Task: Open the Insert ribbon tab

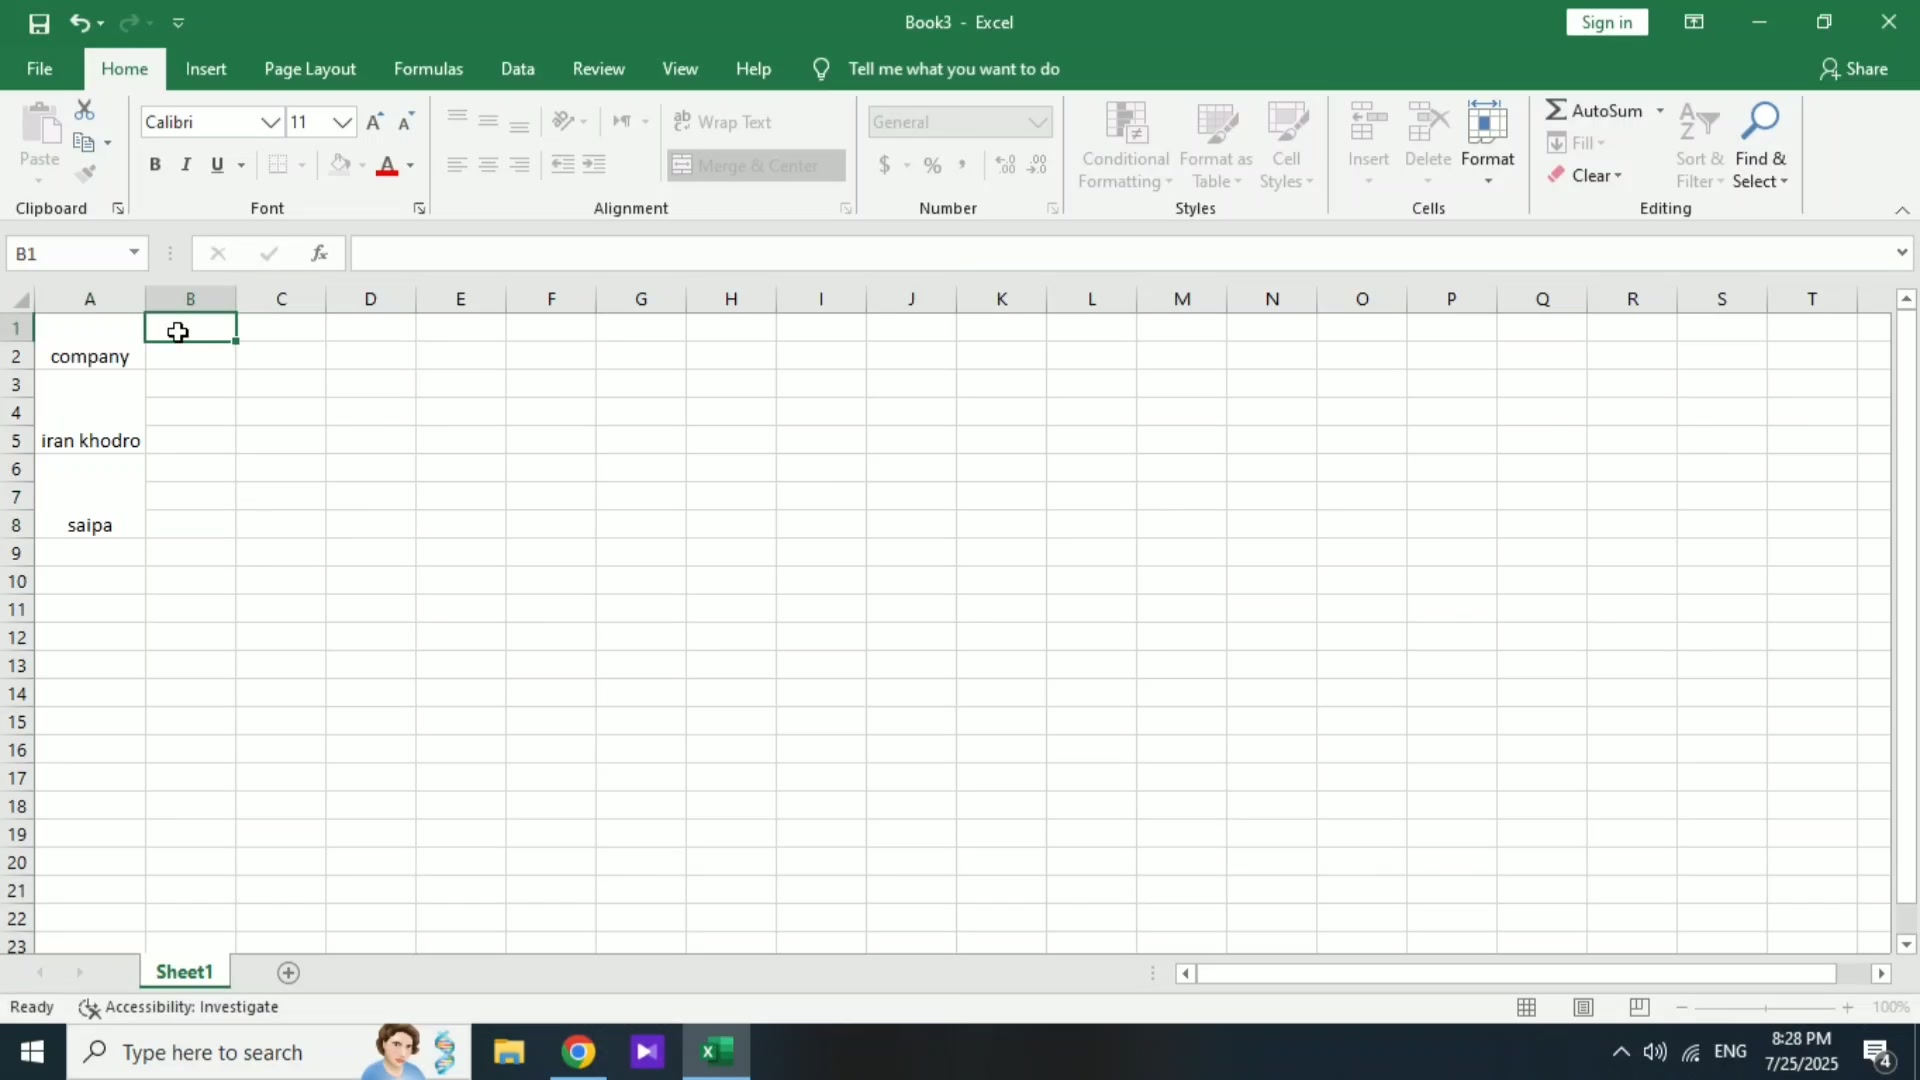Action: point(206,69)
